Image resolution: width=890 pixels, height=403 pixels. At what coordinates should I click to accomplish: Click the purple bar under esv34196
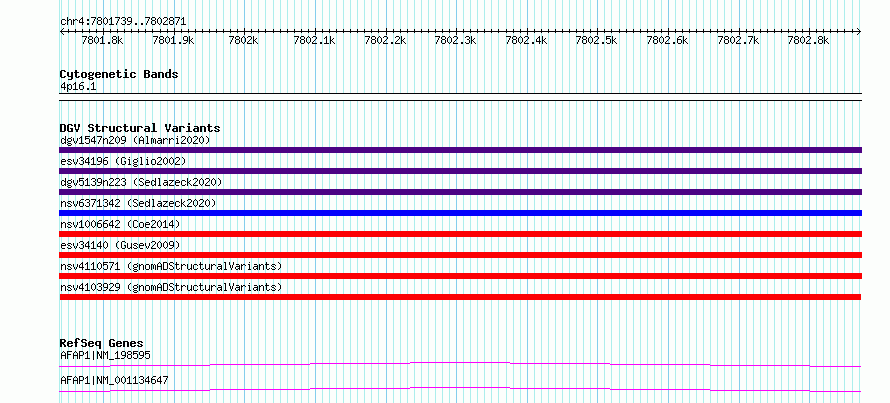tap(460, 171)
